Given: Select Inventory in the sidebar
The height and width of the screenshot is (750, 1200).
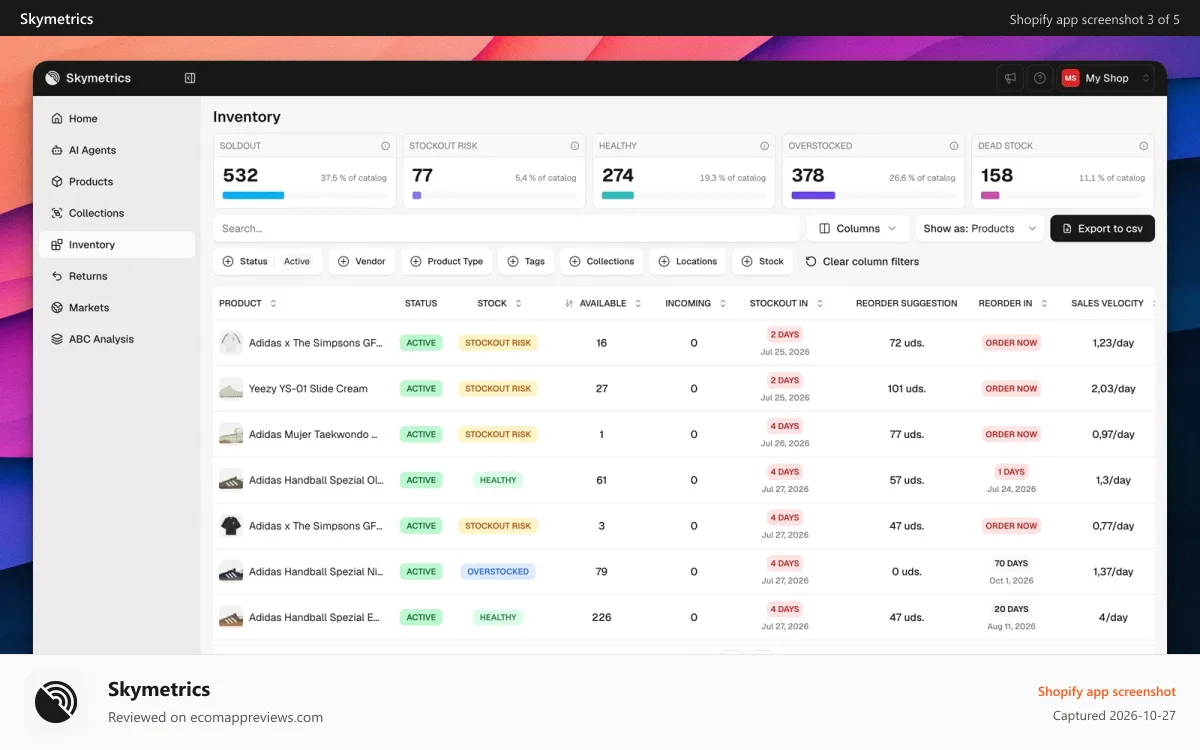Looking at the screenshot, I should 117,244.
